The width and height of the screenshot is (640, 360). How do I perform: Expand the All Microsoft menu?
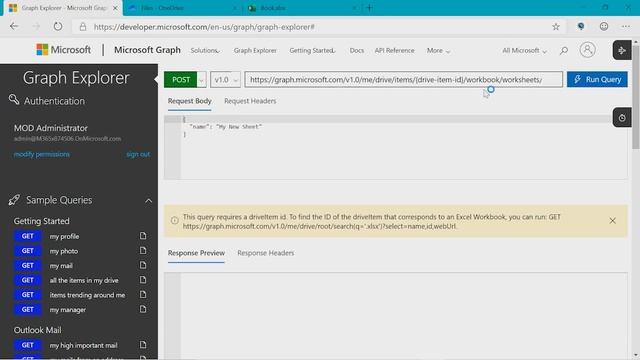[524, 51]
